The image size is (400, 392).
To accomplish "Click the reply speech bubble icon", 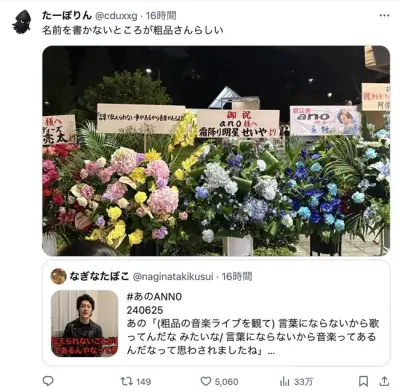I will coord(49,381).
